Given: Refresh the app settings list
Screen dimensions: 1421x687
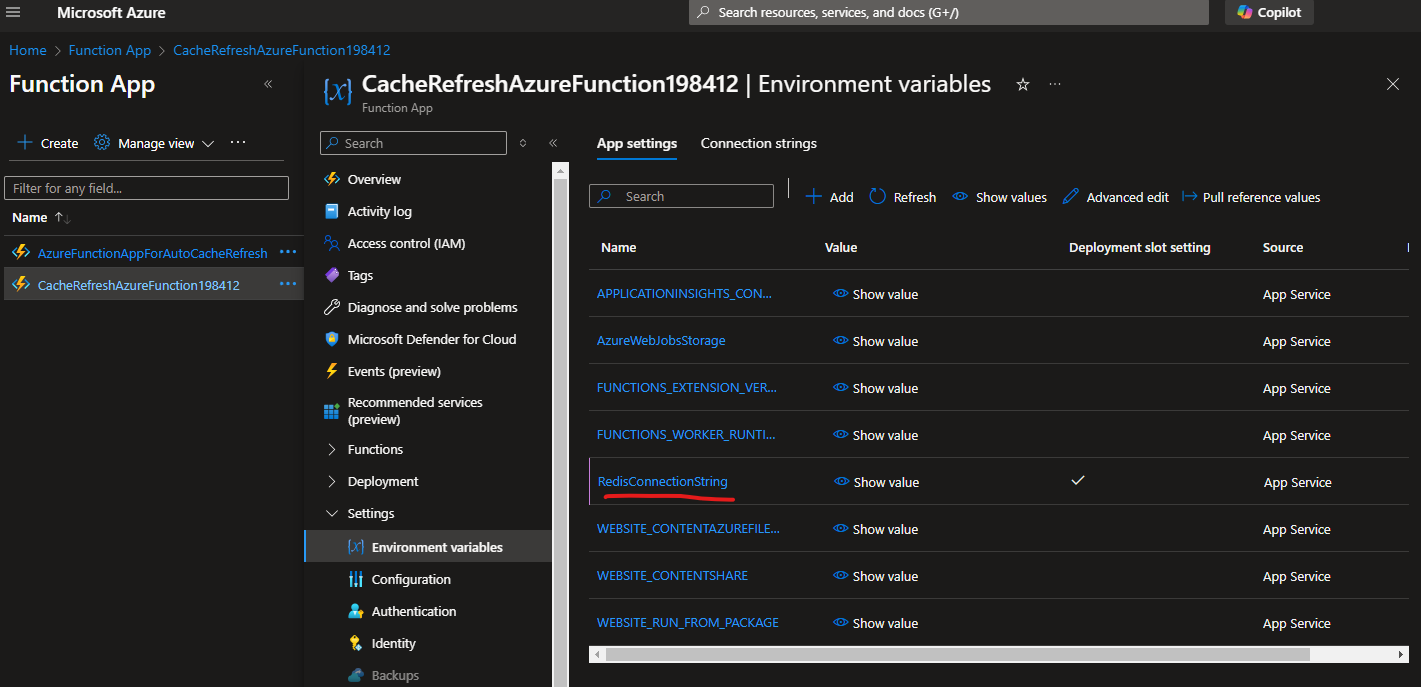Looking at the screenshot, I should click(x=903, y=197).
